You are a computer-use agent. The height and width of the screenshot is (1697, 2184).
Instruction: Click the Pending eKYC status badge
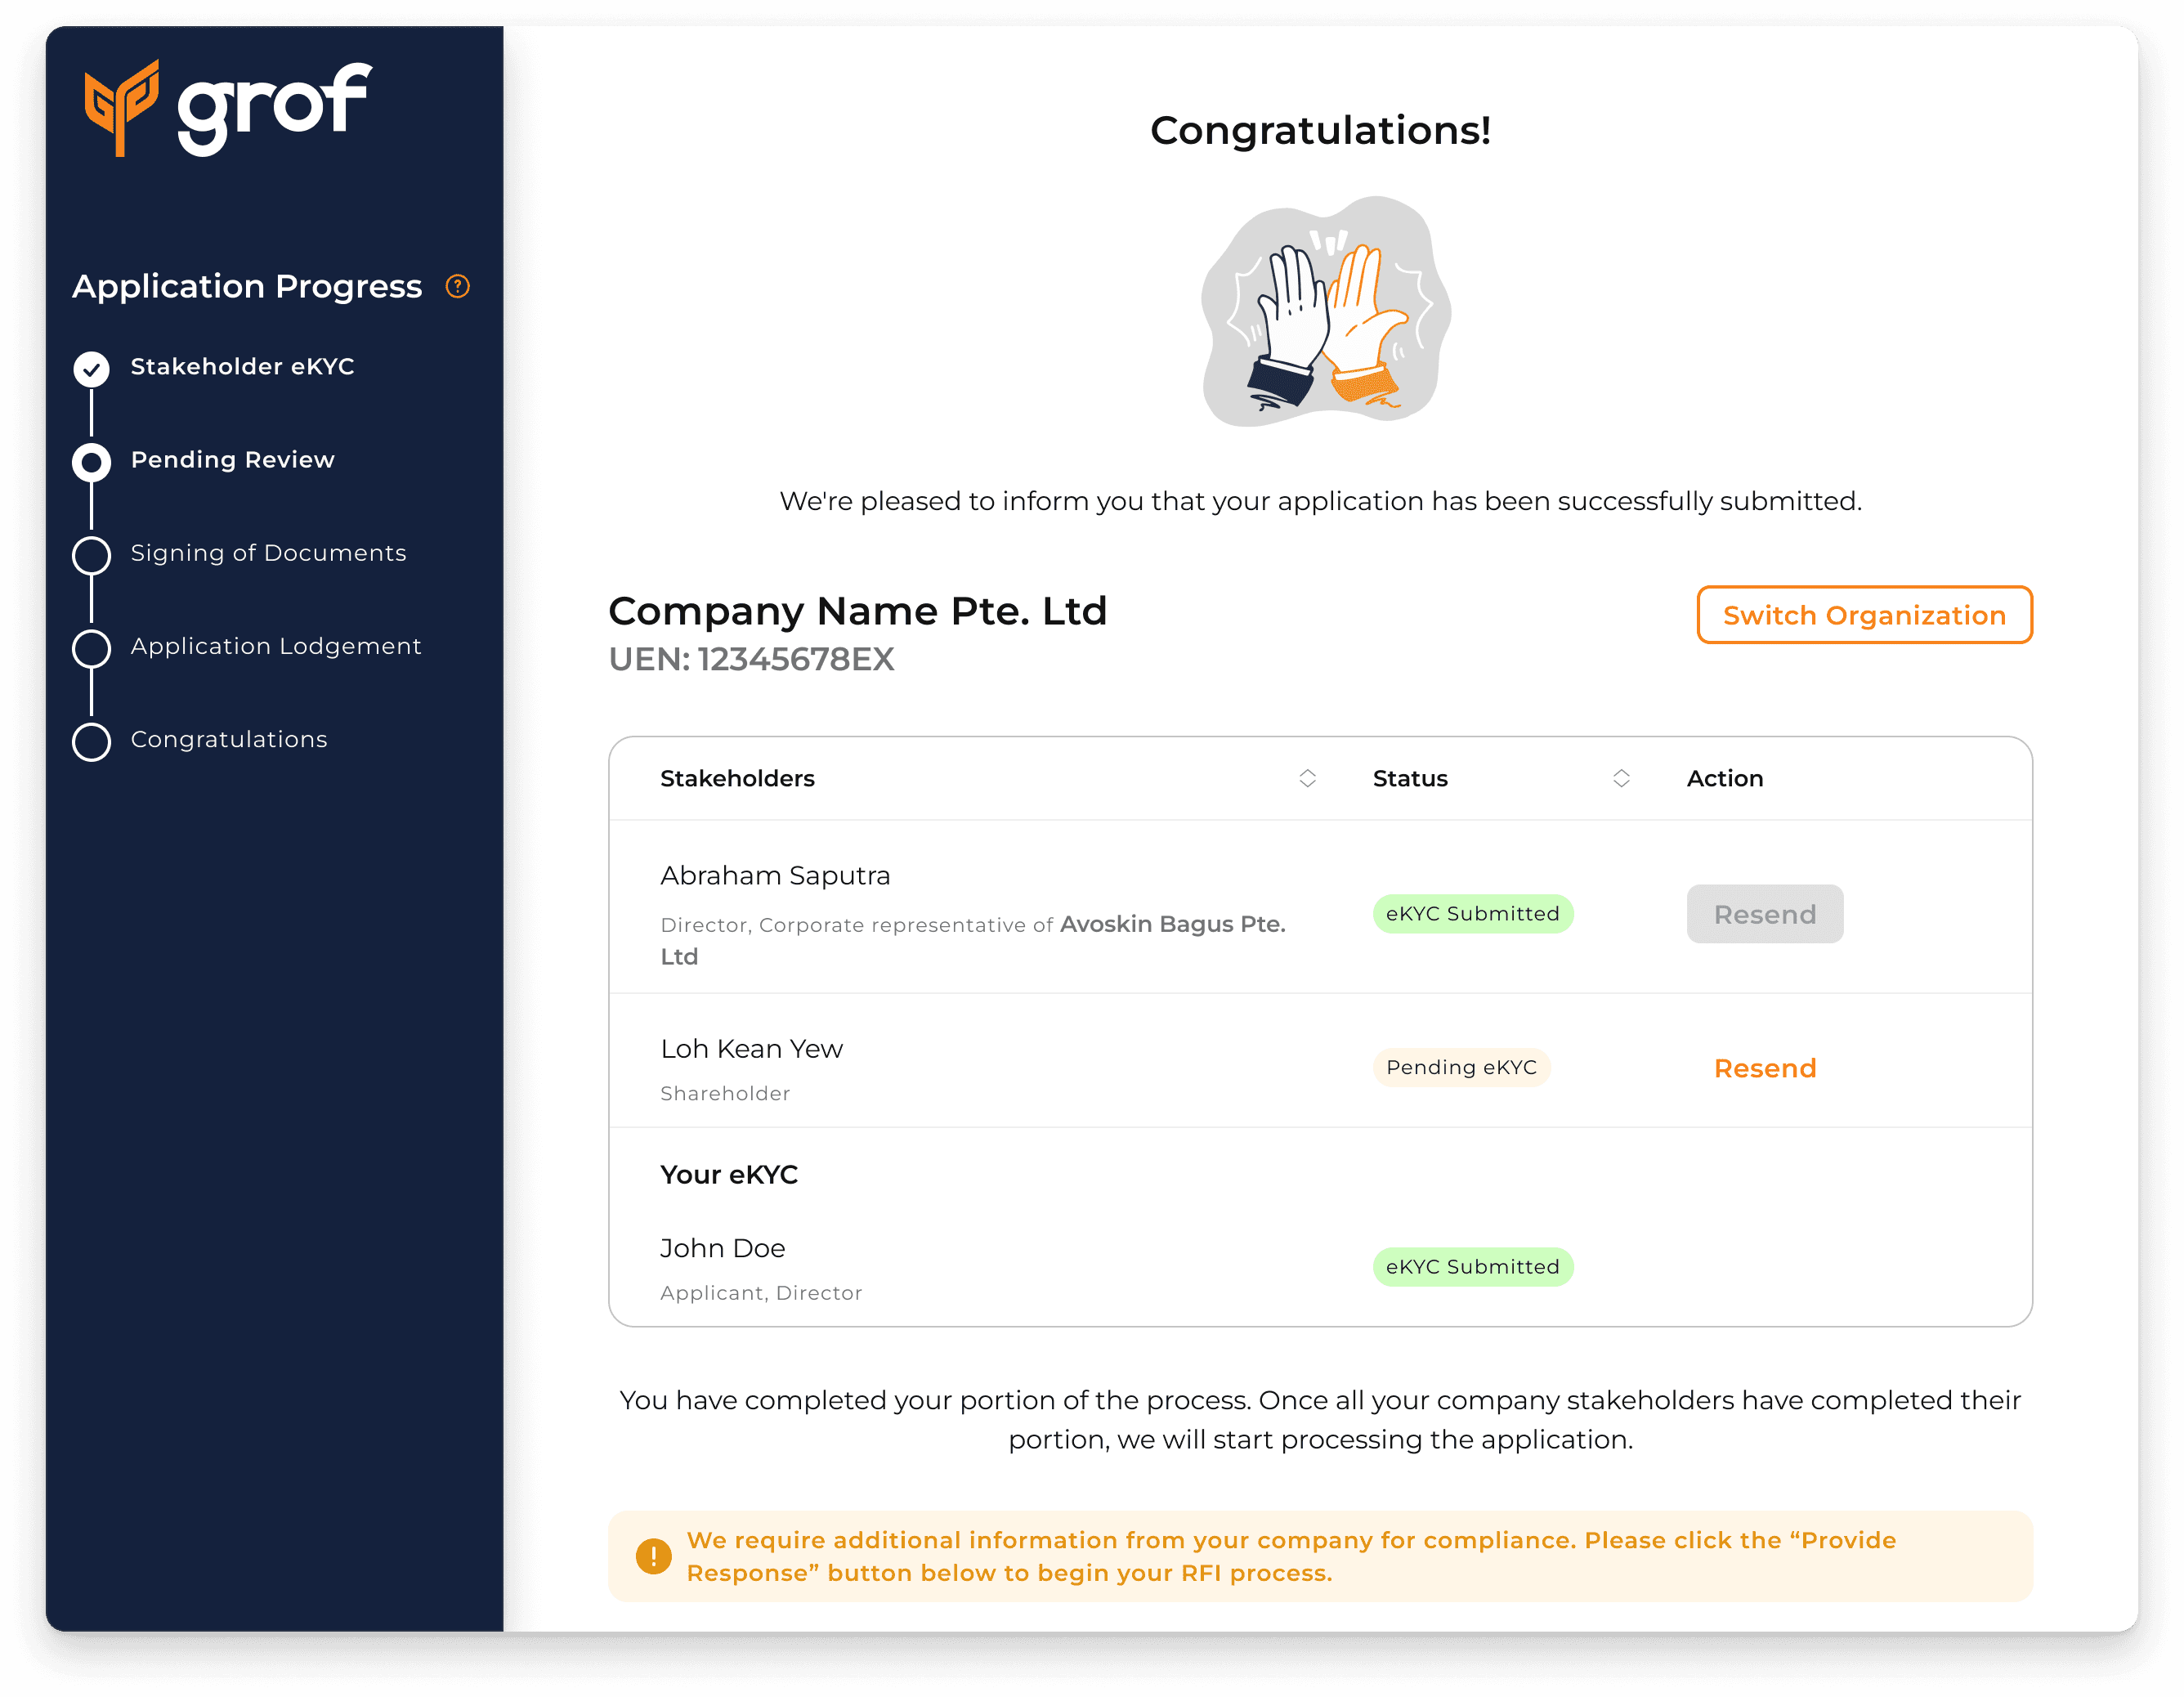click(1460, 1067)
